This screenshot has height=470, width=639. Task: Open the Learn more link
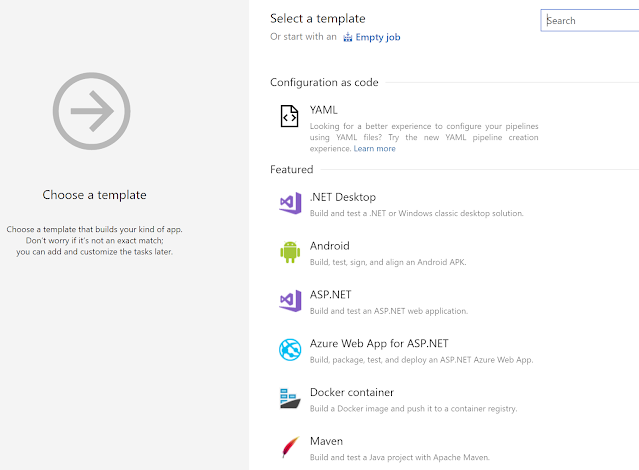point(374,149)
